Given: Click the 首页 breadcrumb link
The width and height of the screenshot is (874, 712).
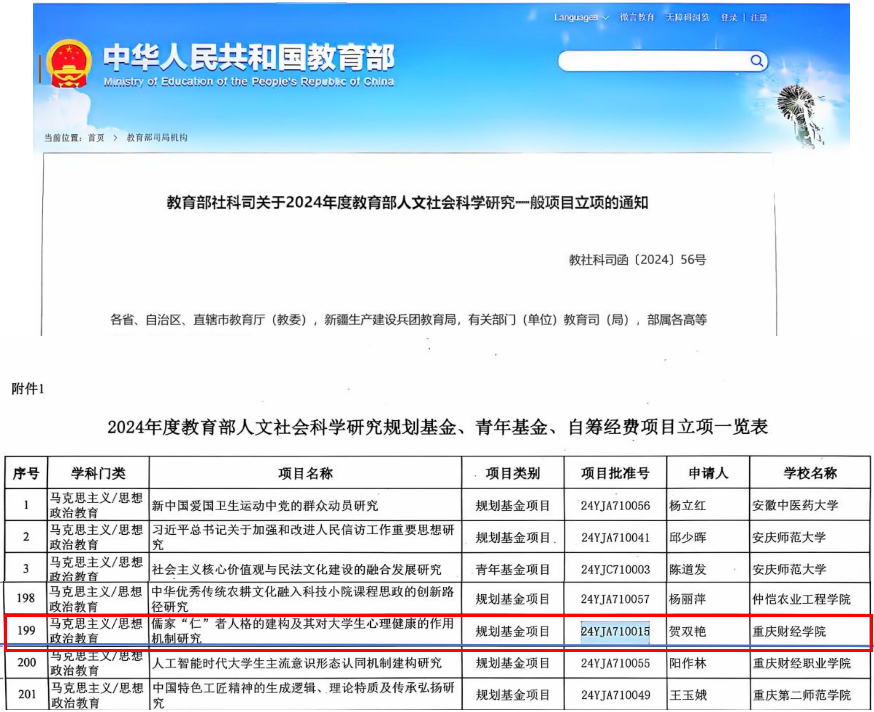Looking at the screenshot, I should pyautogui.click(x=96, y=137).
